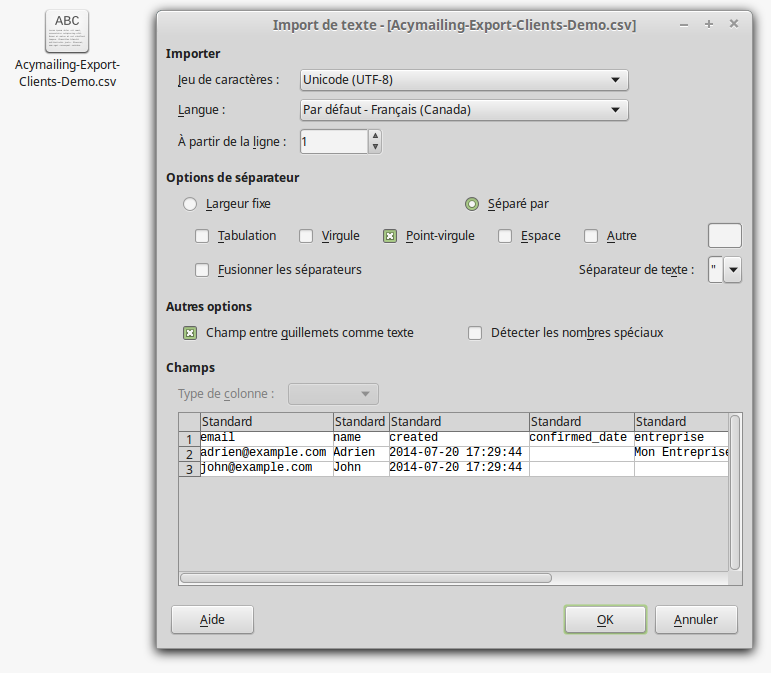
Task: Click preview row number 1
Action: (189, 439)
